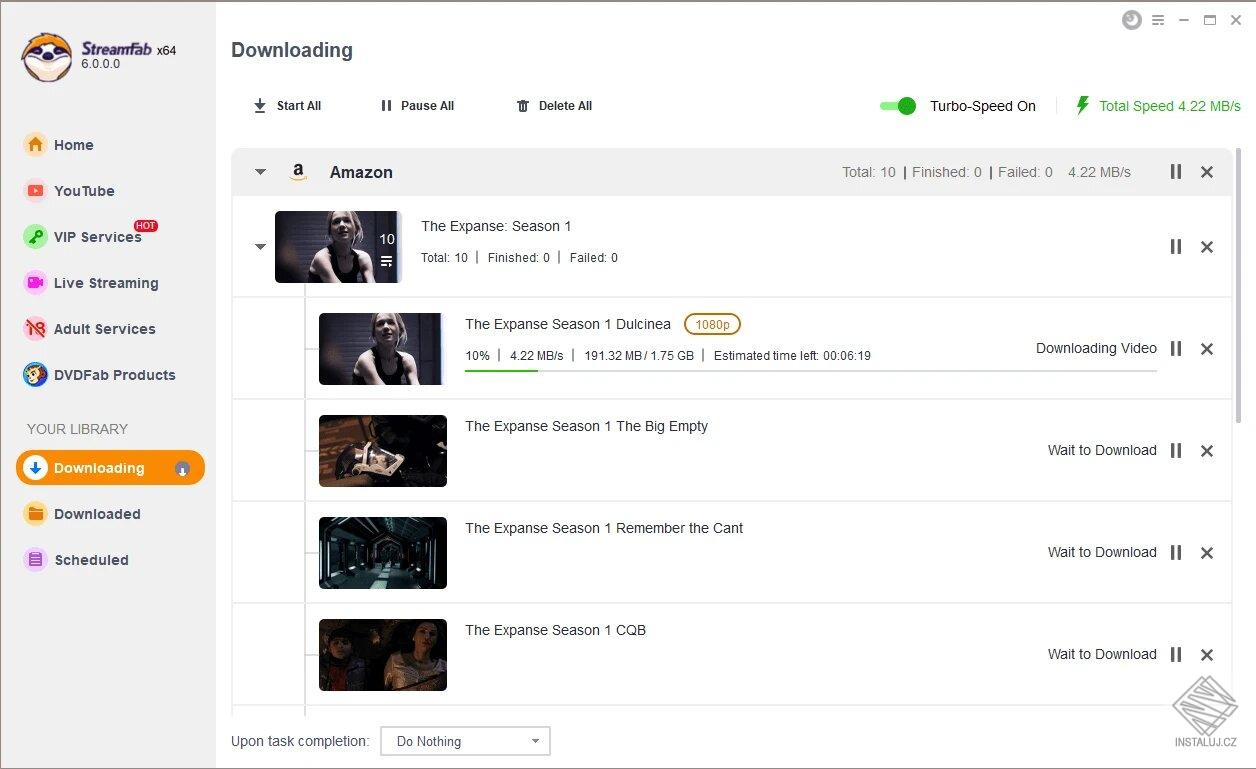Toggle Turbo-Speed switch off
Screen dimensions: 1256x769
click(898, 106)
